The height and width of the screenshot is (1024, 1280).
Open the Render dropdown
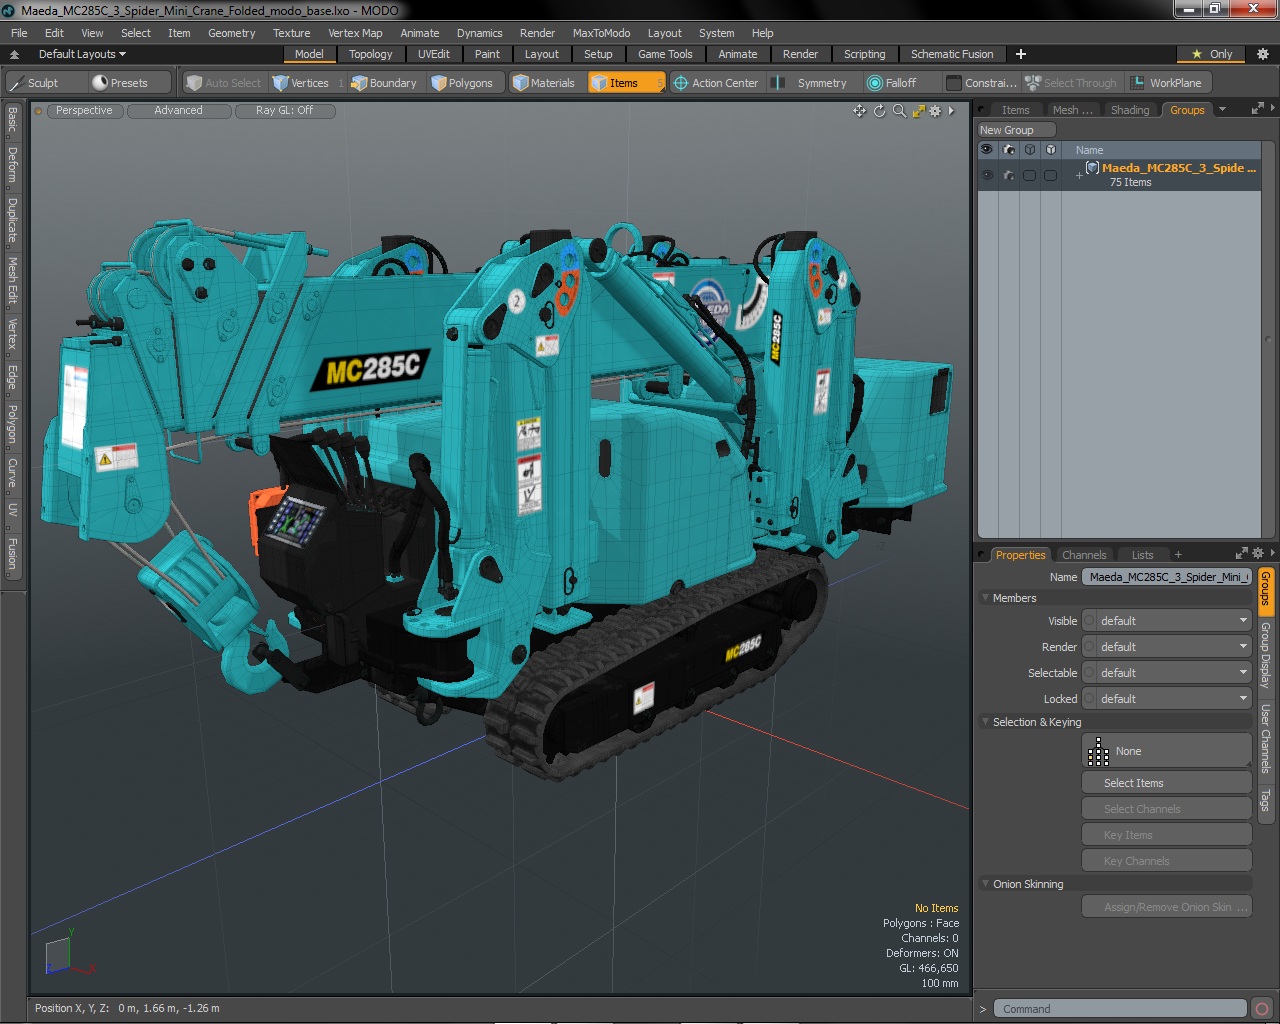coord(1167,647)
